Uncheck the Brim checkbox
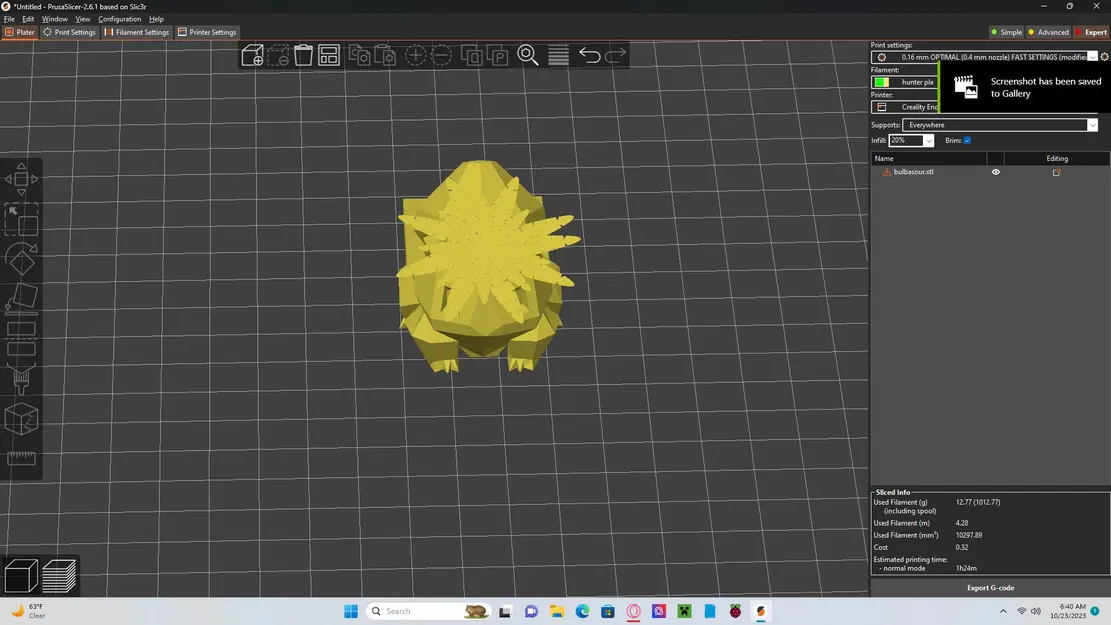Viewport: 1111px width, 625px height. (967, 141)
